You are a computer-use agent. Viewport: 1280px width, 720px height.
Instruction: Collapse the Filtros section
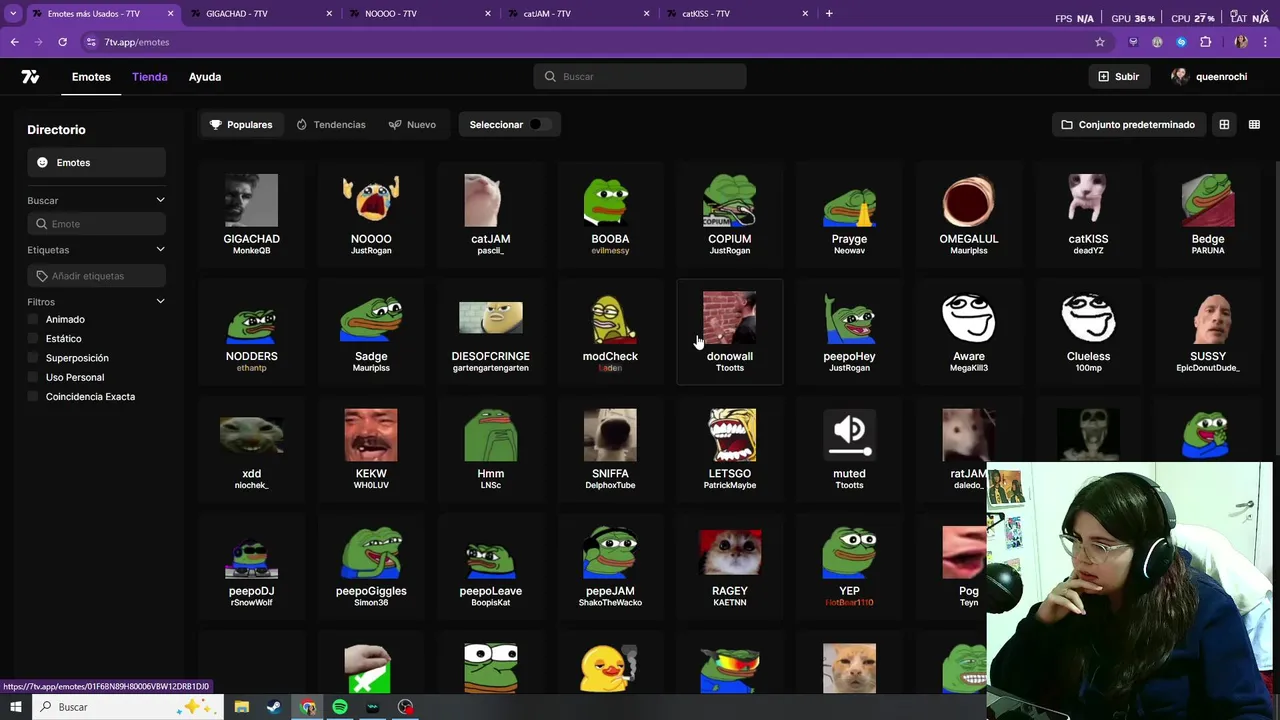(160, 302)
